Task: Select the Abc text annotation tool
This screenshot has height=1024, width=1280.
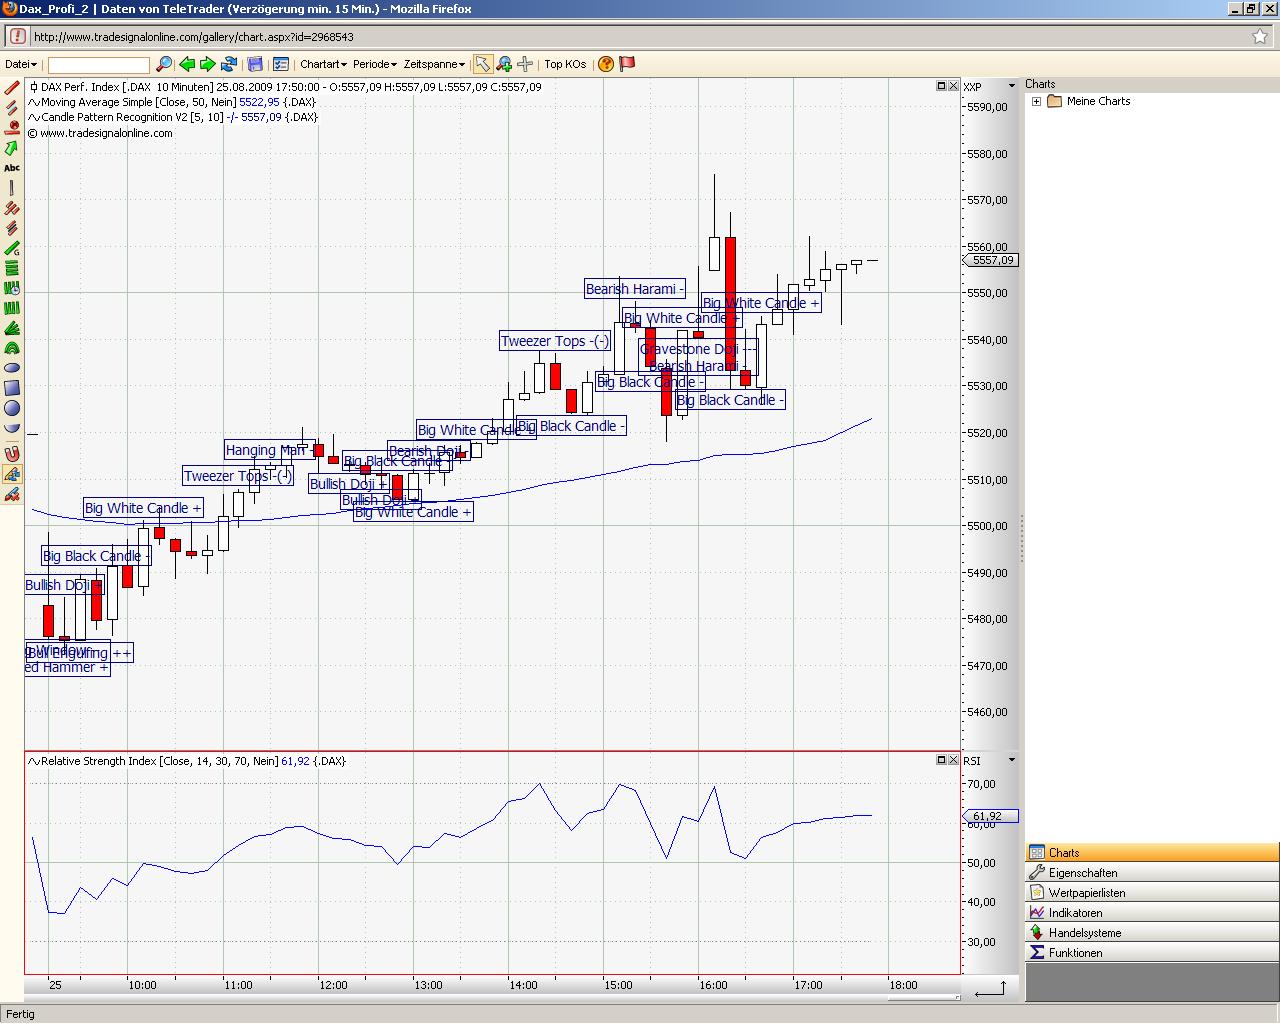Action: (12, 168)
